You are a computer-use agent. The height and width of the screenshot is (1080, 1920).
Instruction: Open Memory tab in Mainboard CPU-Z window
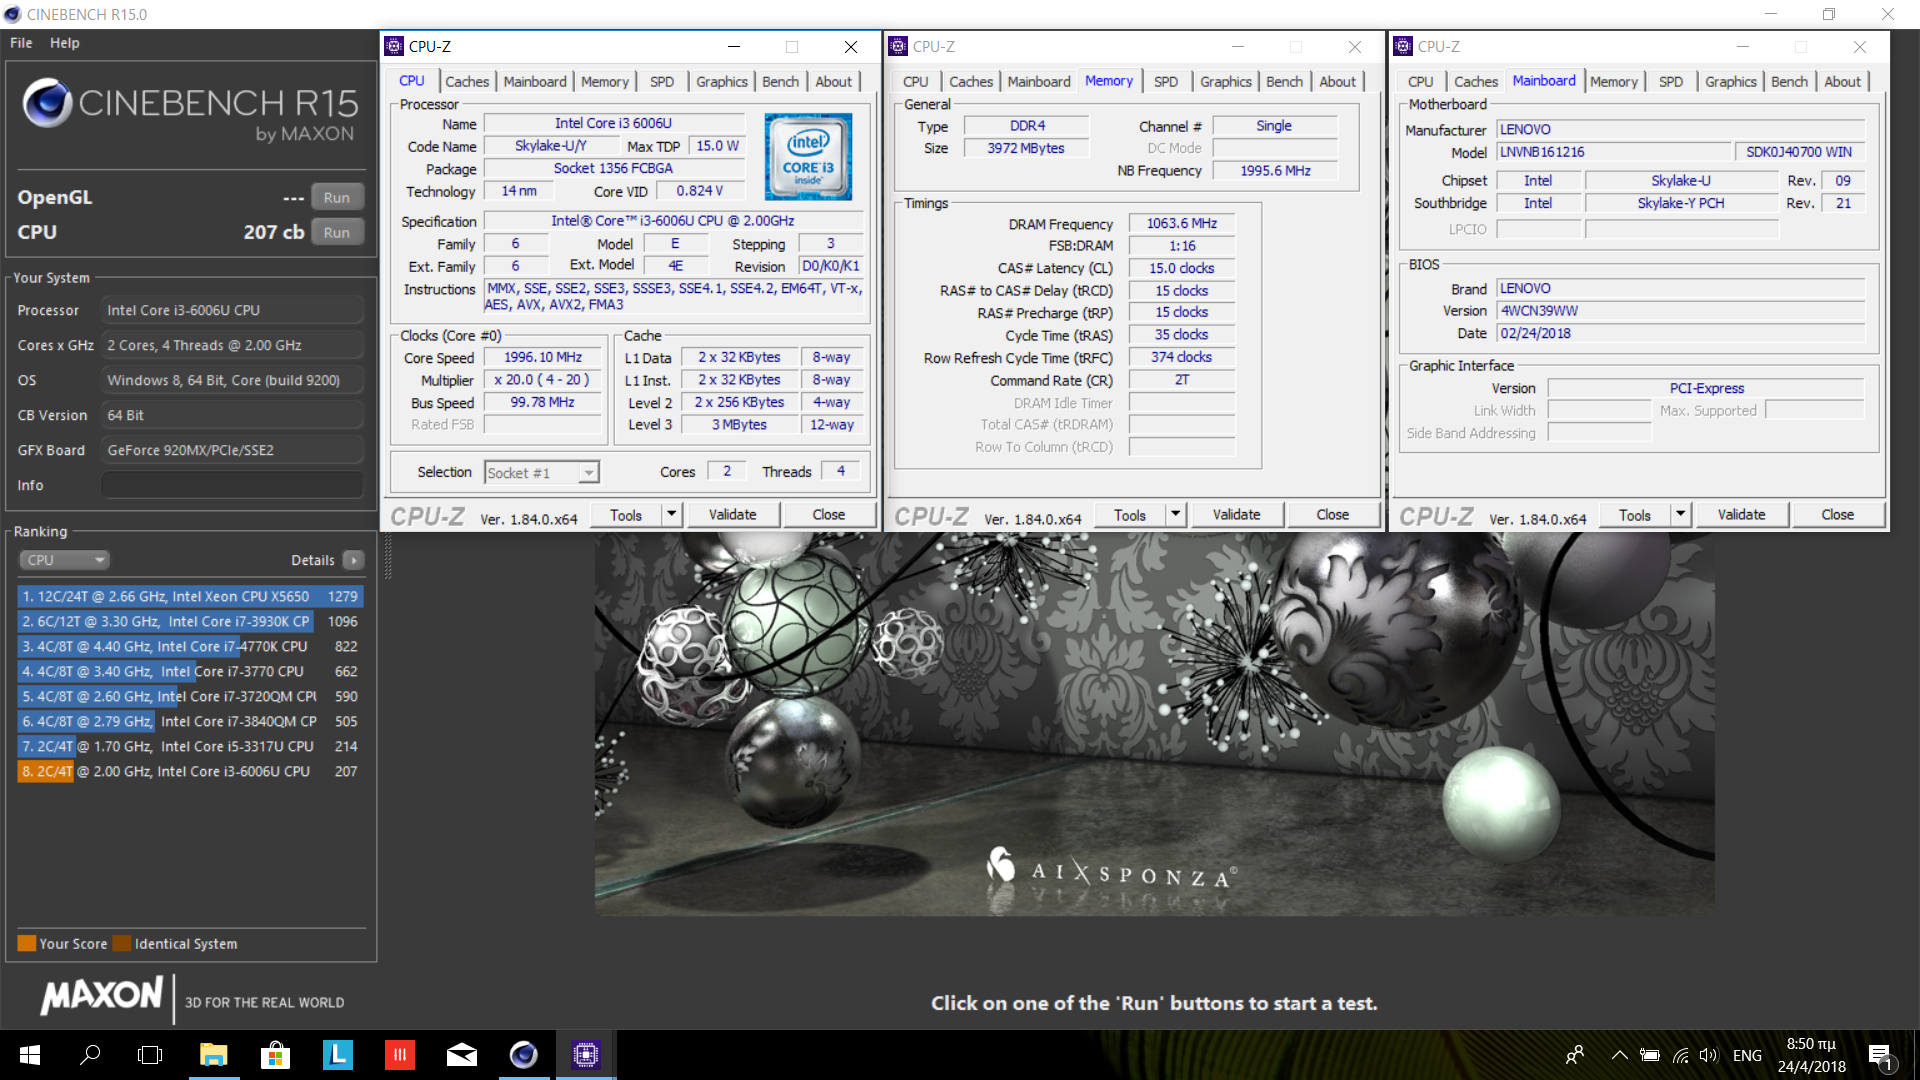pos(1614,81)
